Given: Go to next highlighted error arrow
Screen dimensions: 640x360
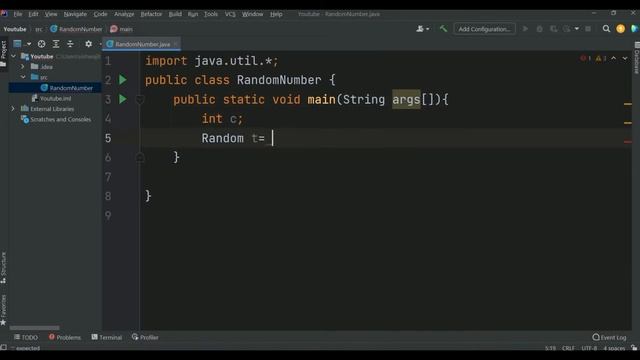Looking at the screenshot, I should click(625, 58).
